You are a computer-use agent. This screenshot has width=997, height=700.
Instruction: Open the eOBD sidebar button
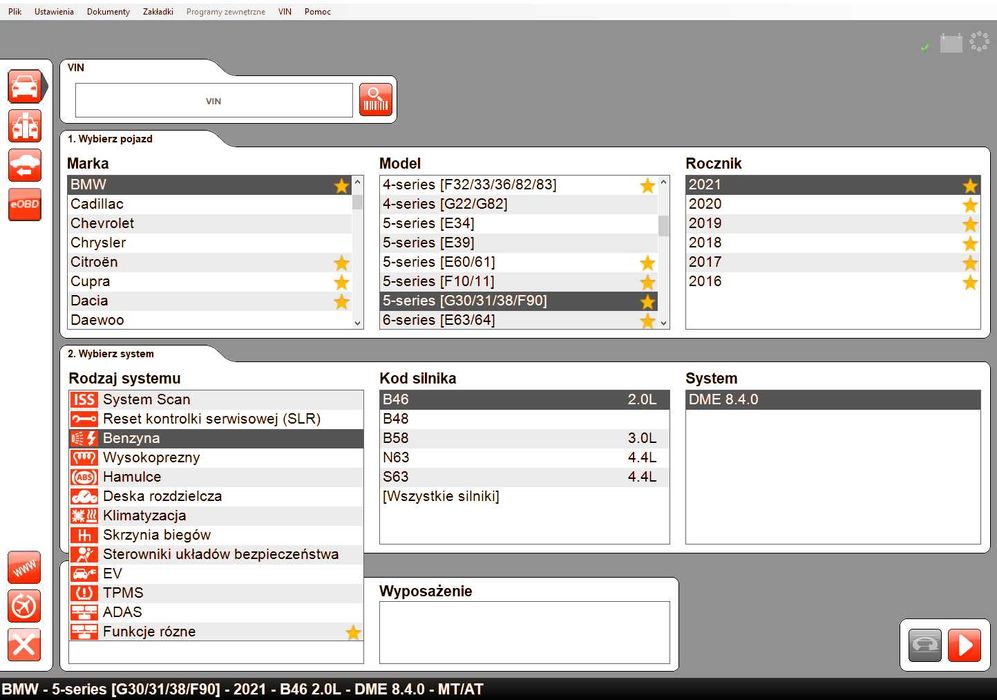(25, 204)
